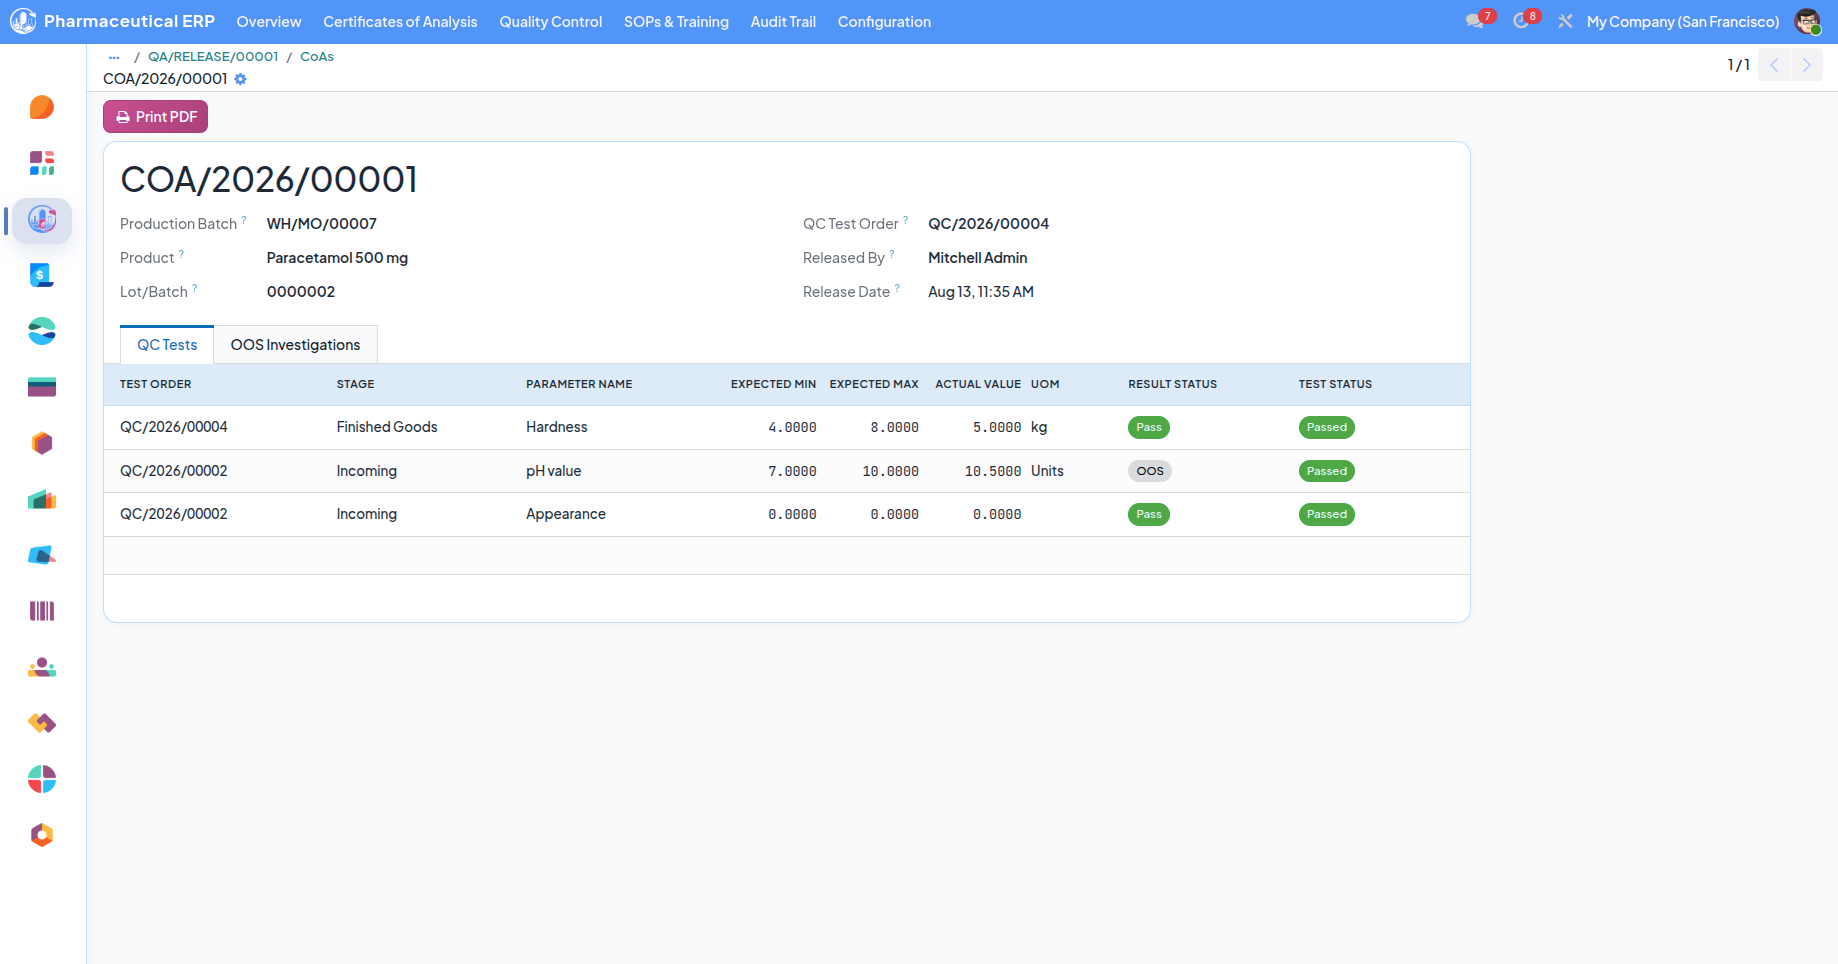The height and width of the screenshot is (964, 1838).
Task: Click the Release Date Aug 13, 11:35 AM
Action: tap(981, 292)
